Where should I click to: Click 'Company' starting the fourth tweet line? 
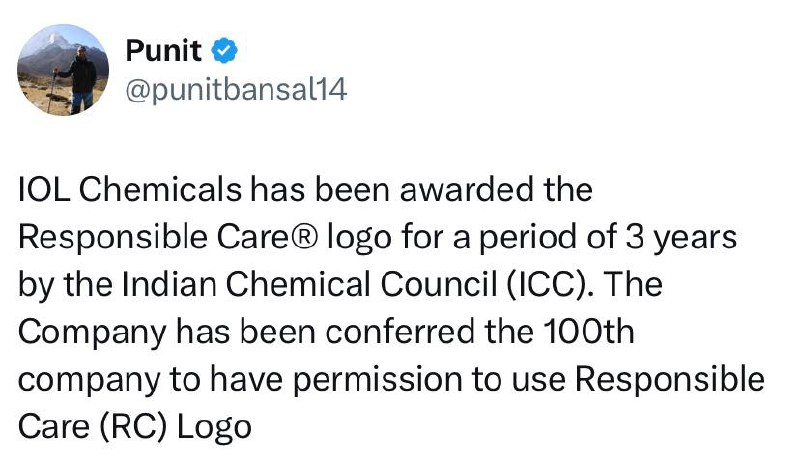[x=92, y=334]
